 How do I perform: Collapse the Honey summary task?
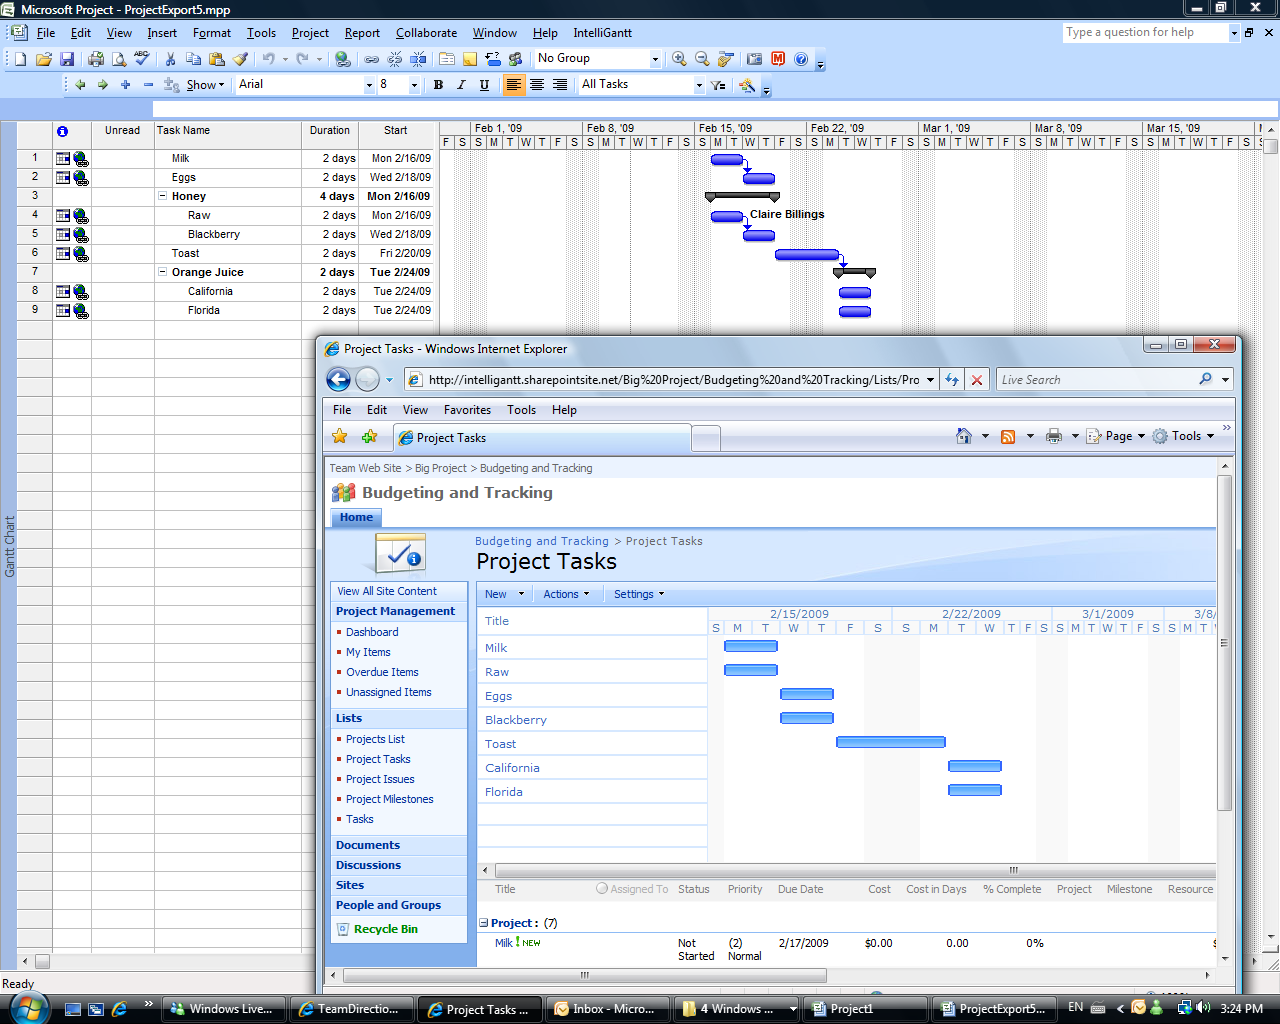pyautogui.click(x=163, y=196)
